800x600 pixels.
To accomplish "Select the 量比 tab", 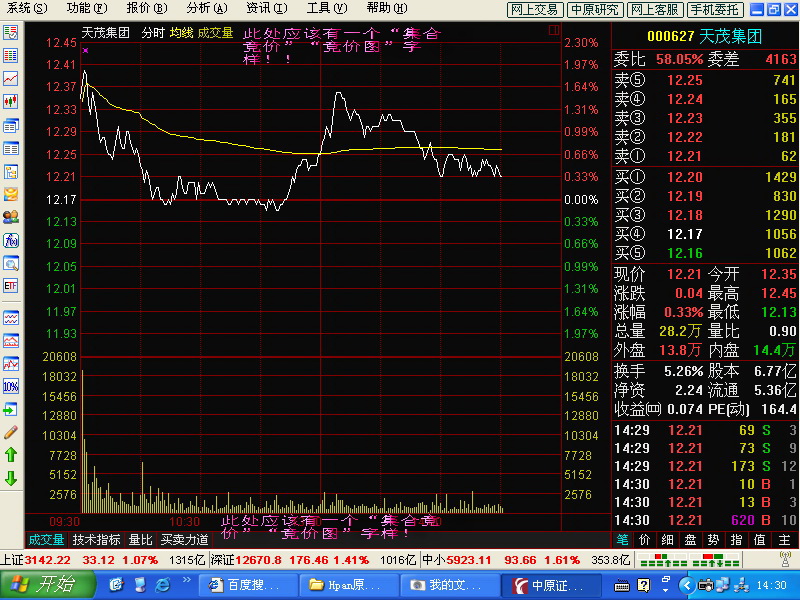I will 141,540.
